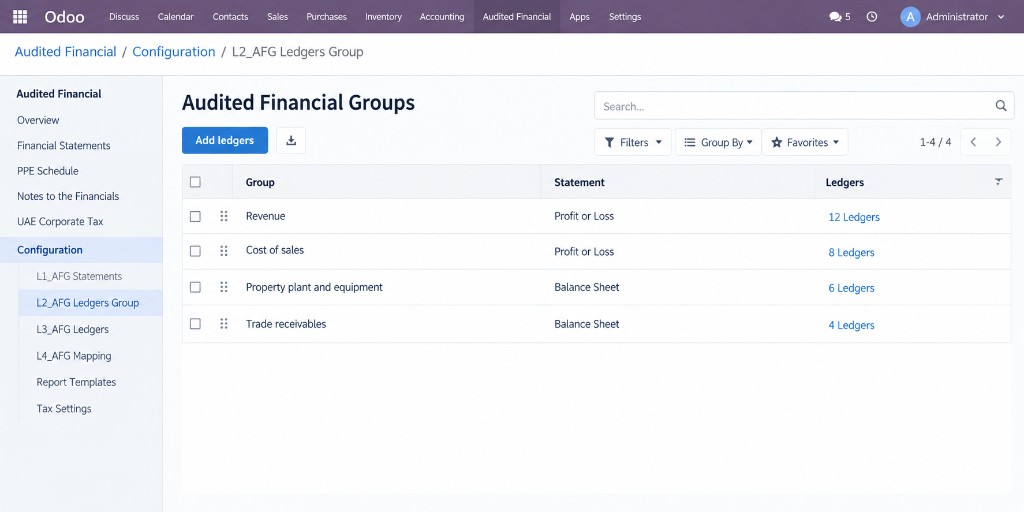Open the Inventory menu
Screen dimensions: 1024x512
pos(383,17)
